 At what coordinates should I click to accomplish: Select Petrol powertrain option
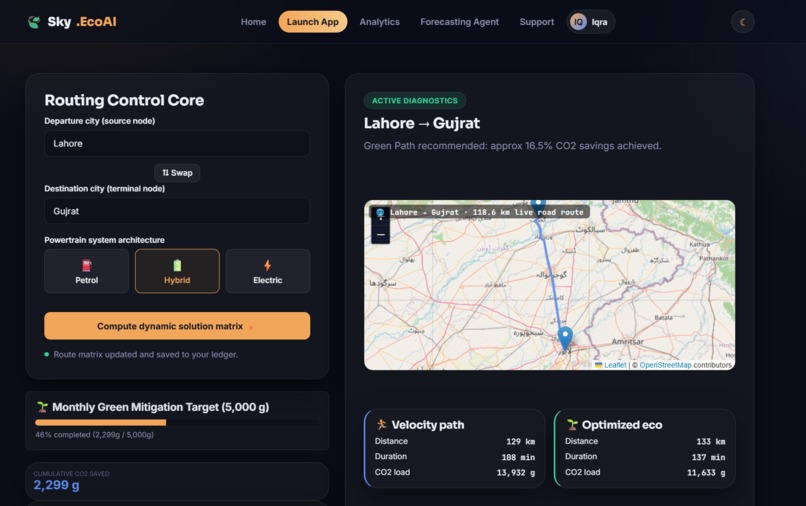86,271
